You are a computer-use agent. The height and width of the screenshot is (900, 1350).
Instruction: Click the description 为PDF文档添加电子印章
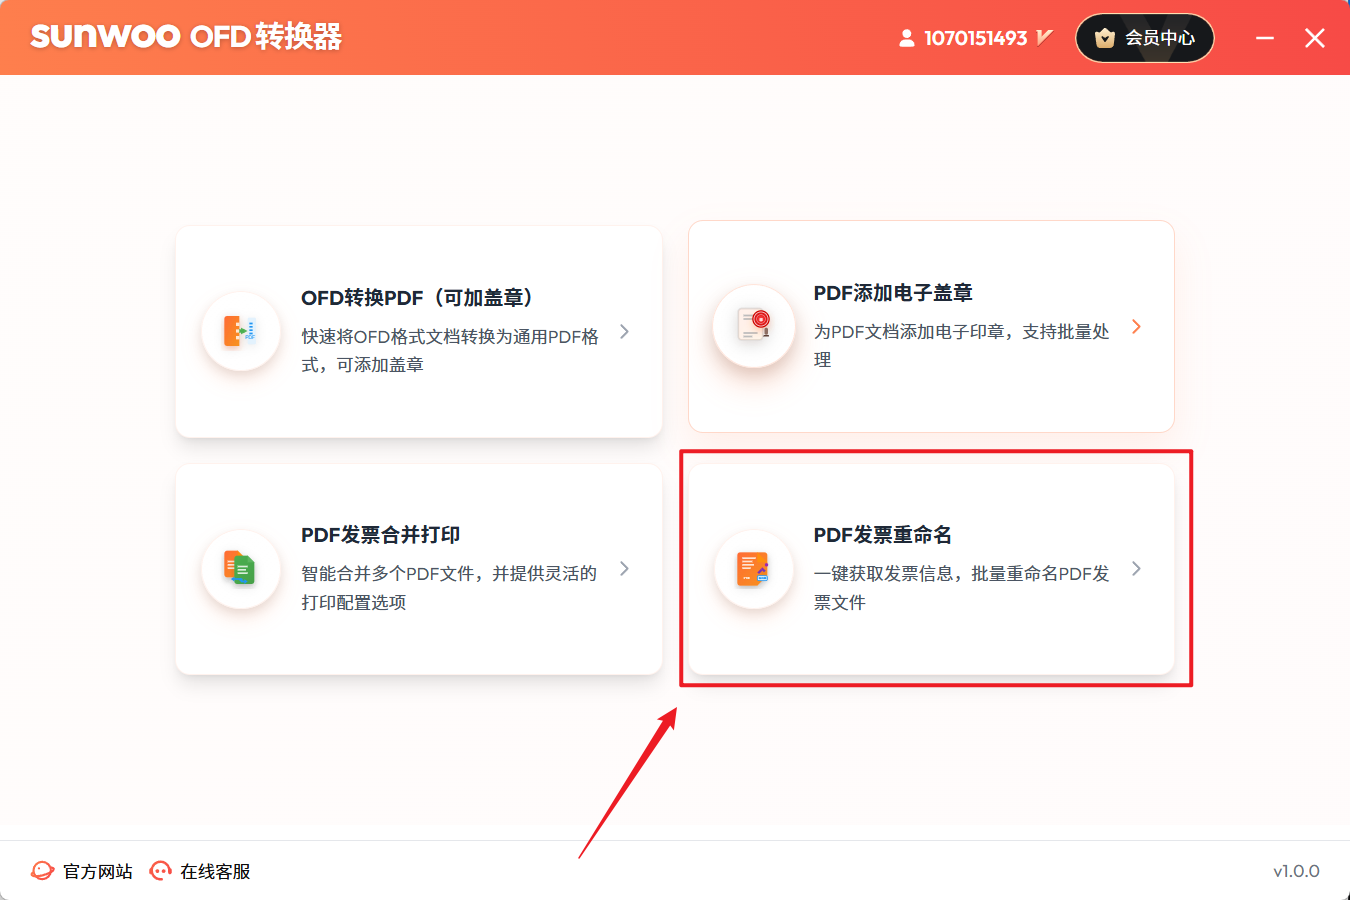point(961,345)
